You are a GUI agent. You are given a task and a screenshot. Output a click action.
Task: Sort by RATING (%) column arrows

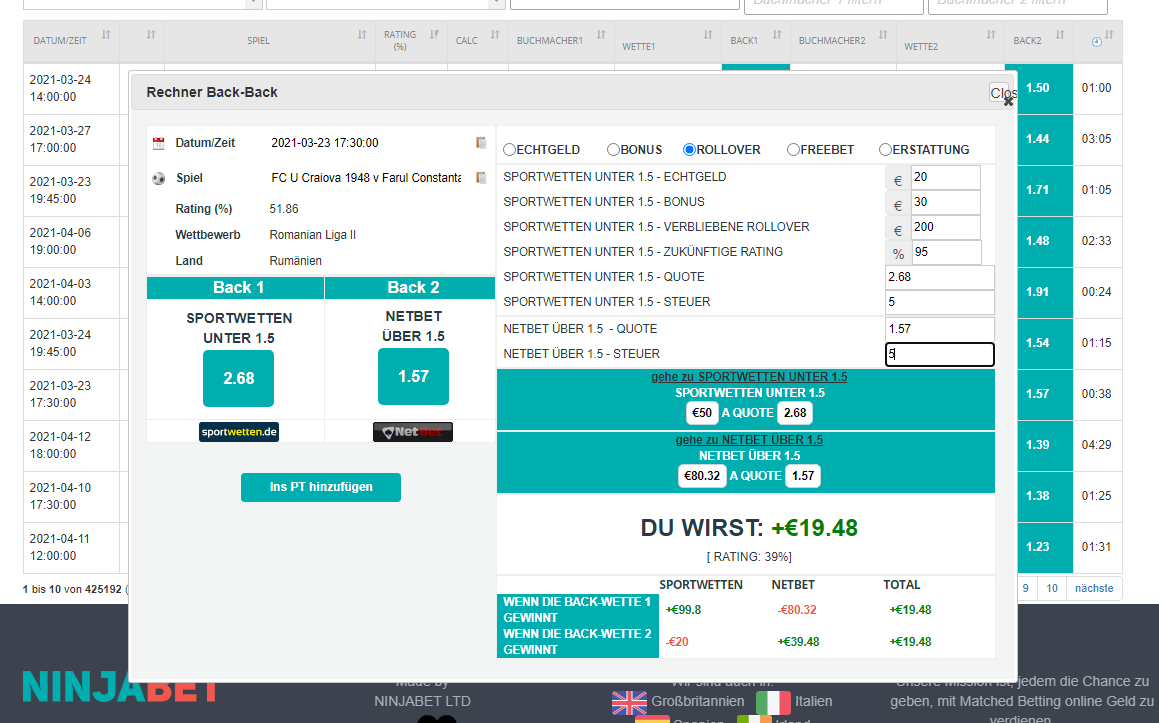(x=435, y=35)
